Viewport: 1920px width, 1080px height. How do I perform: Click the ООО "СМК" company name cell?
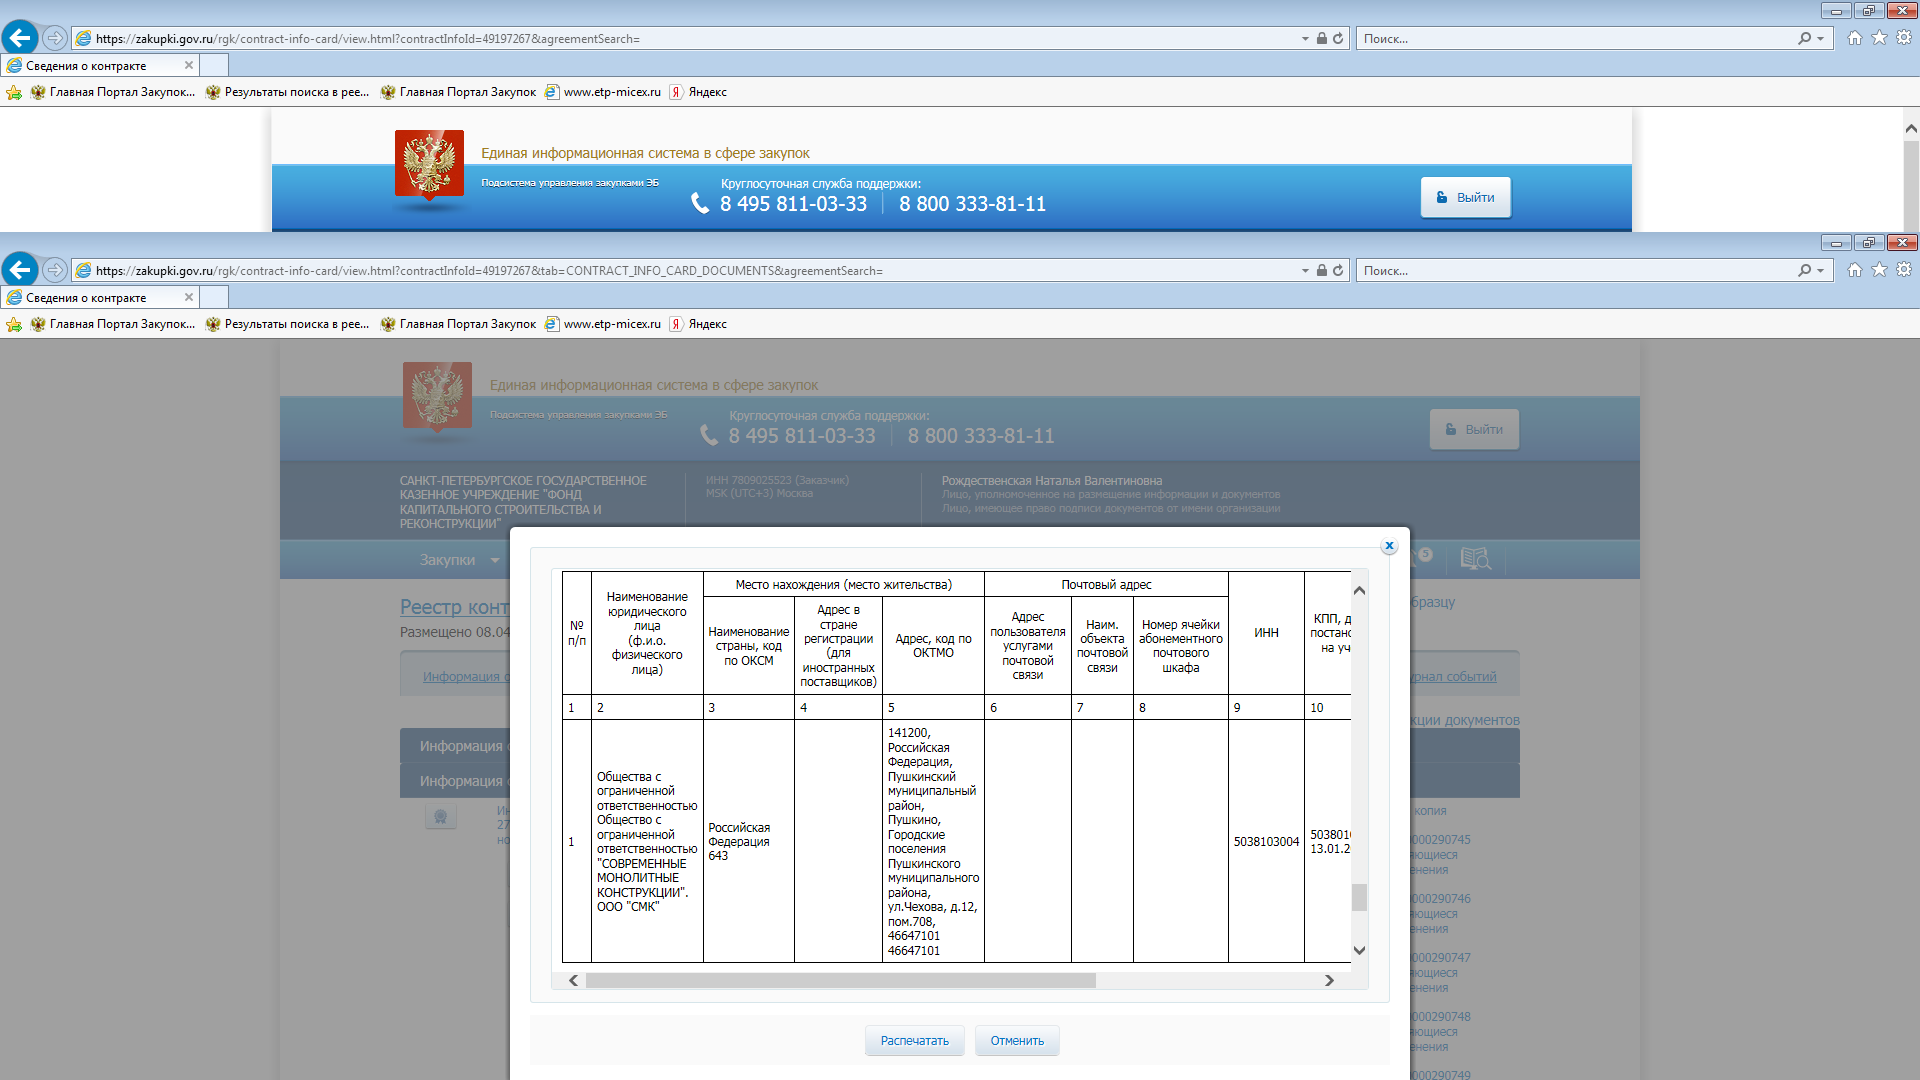click(x=647, y=842)
